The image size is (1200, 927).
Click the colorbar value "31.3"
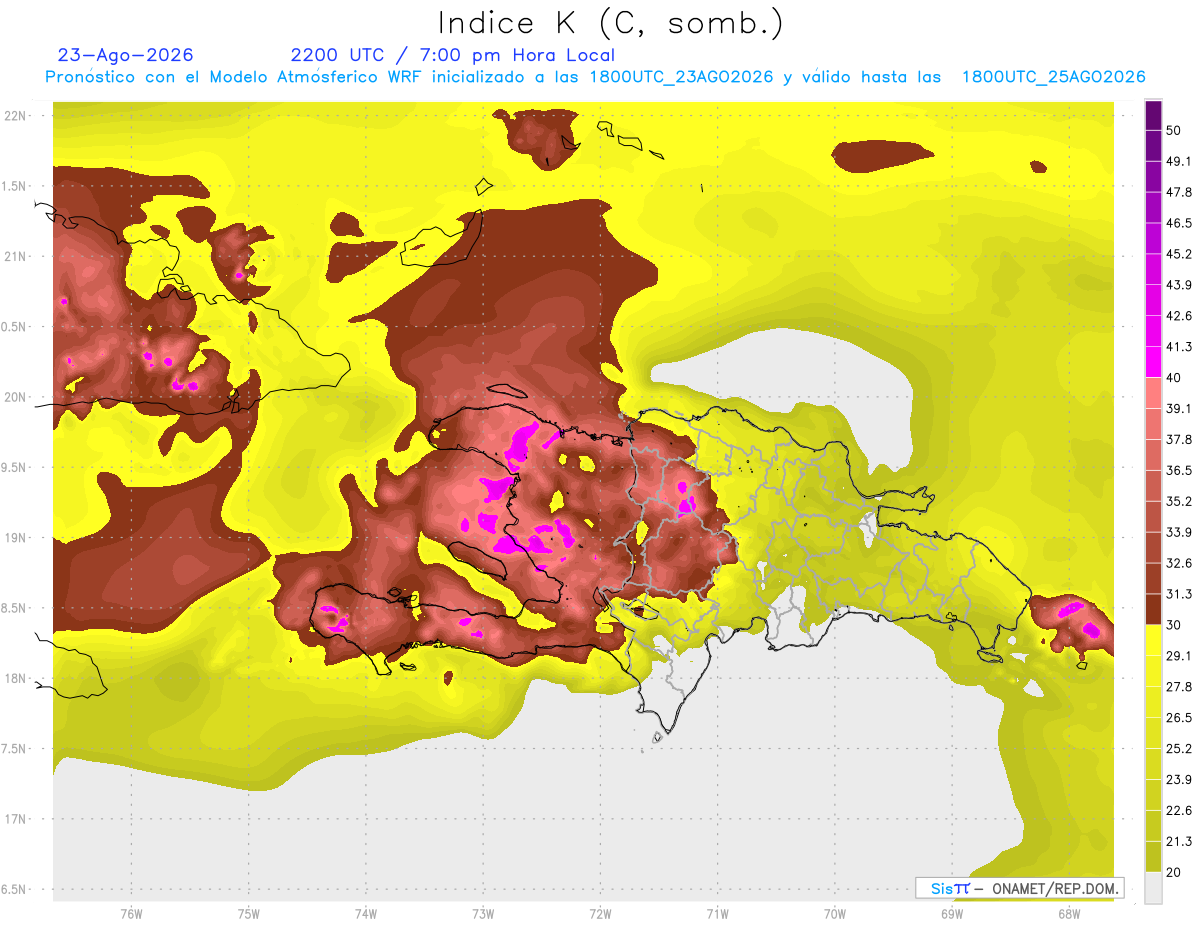coord(1179,594)
